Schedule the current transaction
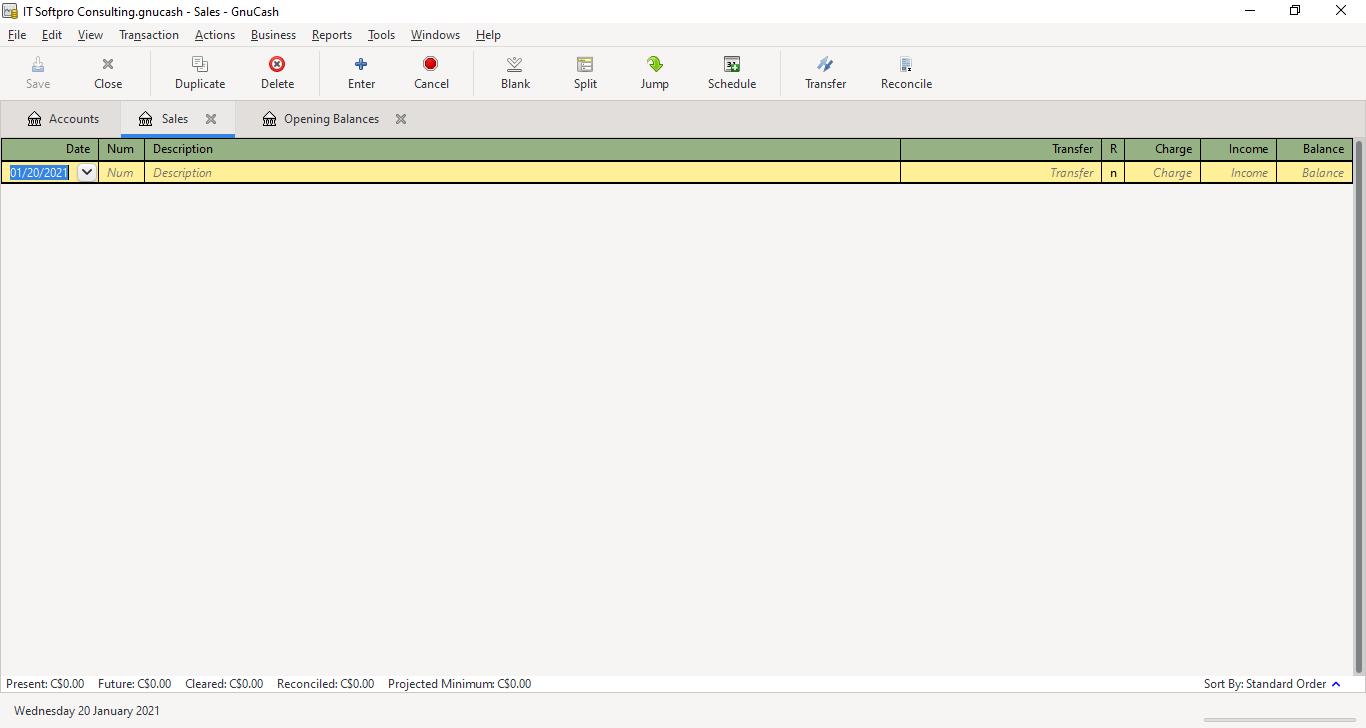 click(x=731, y=72)
